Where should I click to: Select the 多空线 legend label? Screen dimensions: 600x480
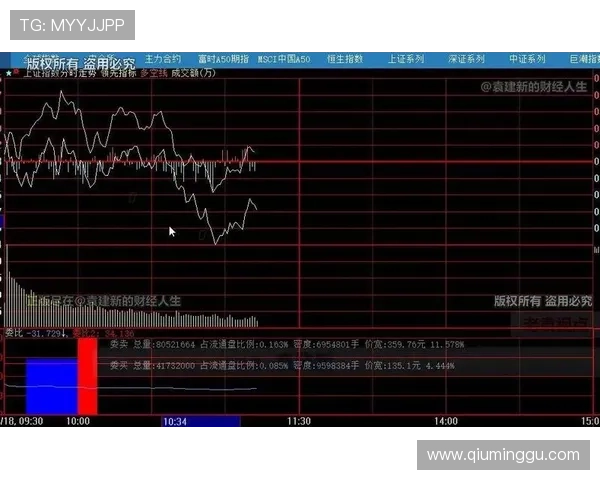[154, 73]
